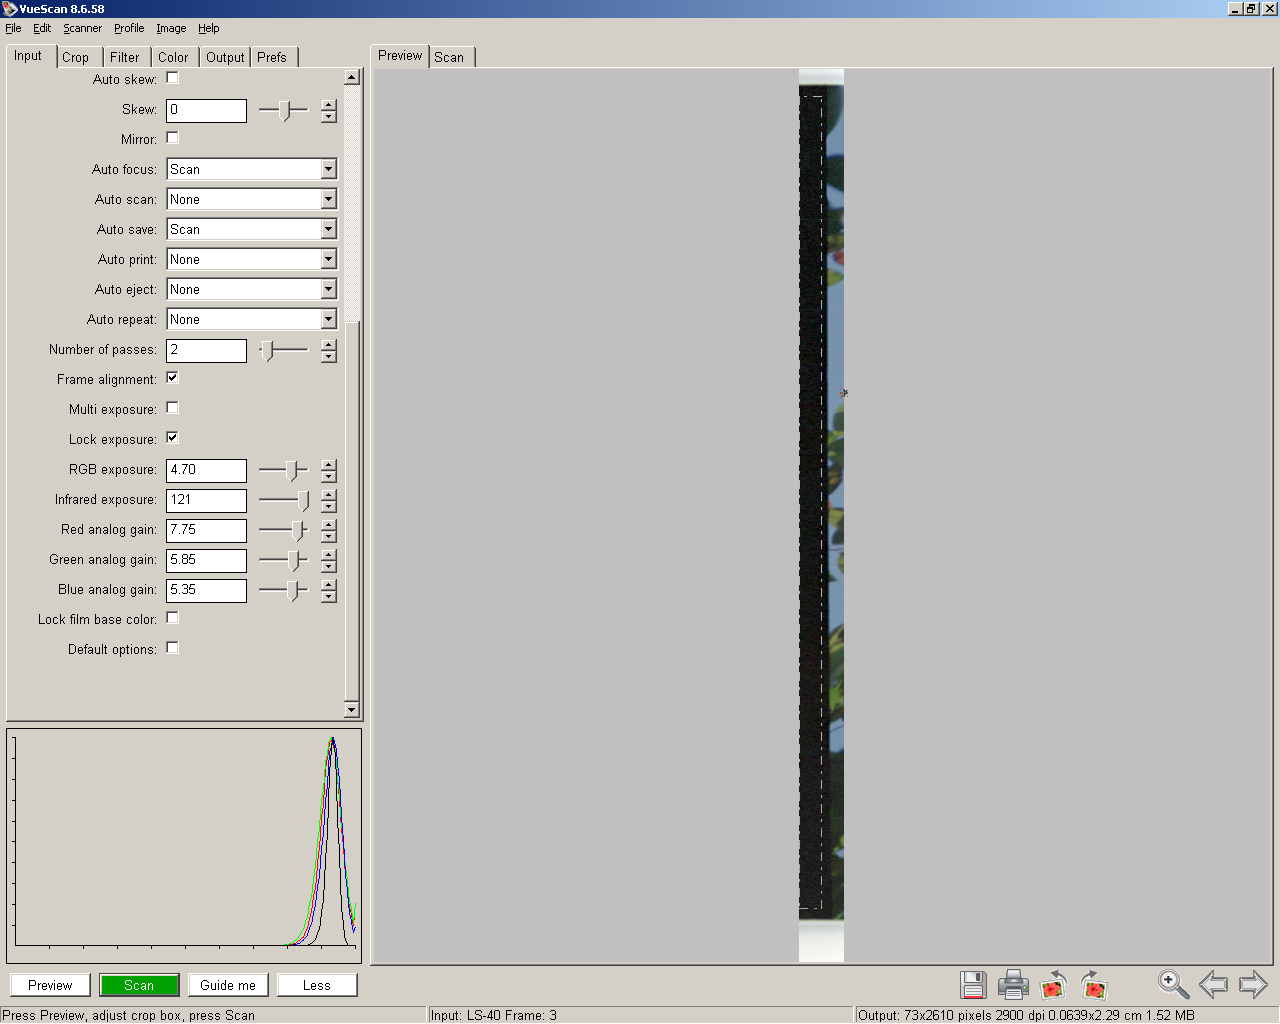This screenshot has height=1024, width=1280.
Task: Rotate image right with the clockwise icon
Action: (1094, 985)
